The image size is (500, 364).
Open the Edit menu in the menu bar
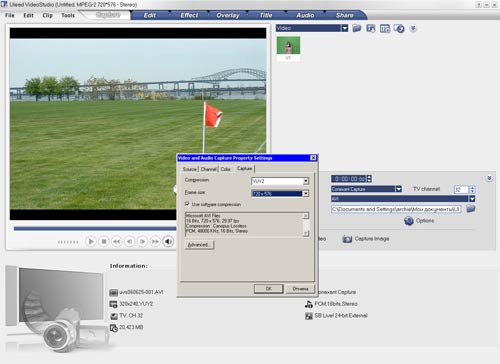tap(28, 15)
